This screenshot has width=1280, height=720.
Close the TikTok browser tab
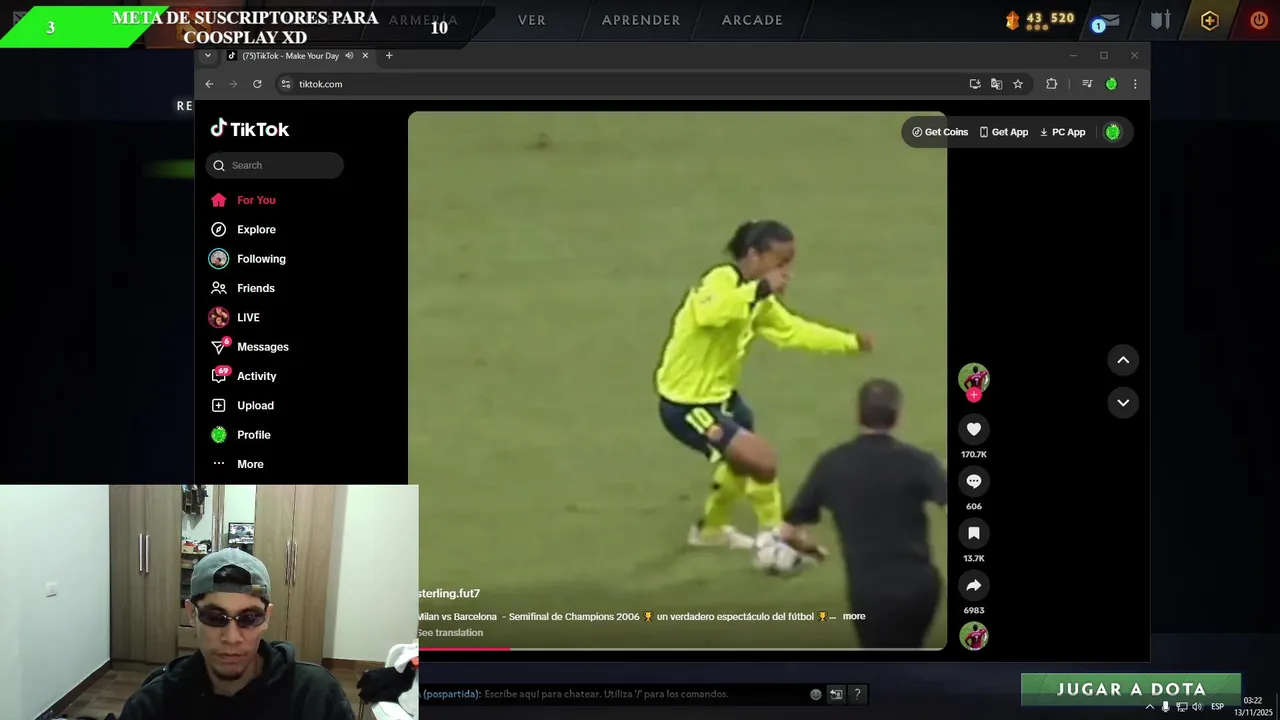365,56
